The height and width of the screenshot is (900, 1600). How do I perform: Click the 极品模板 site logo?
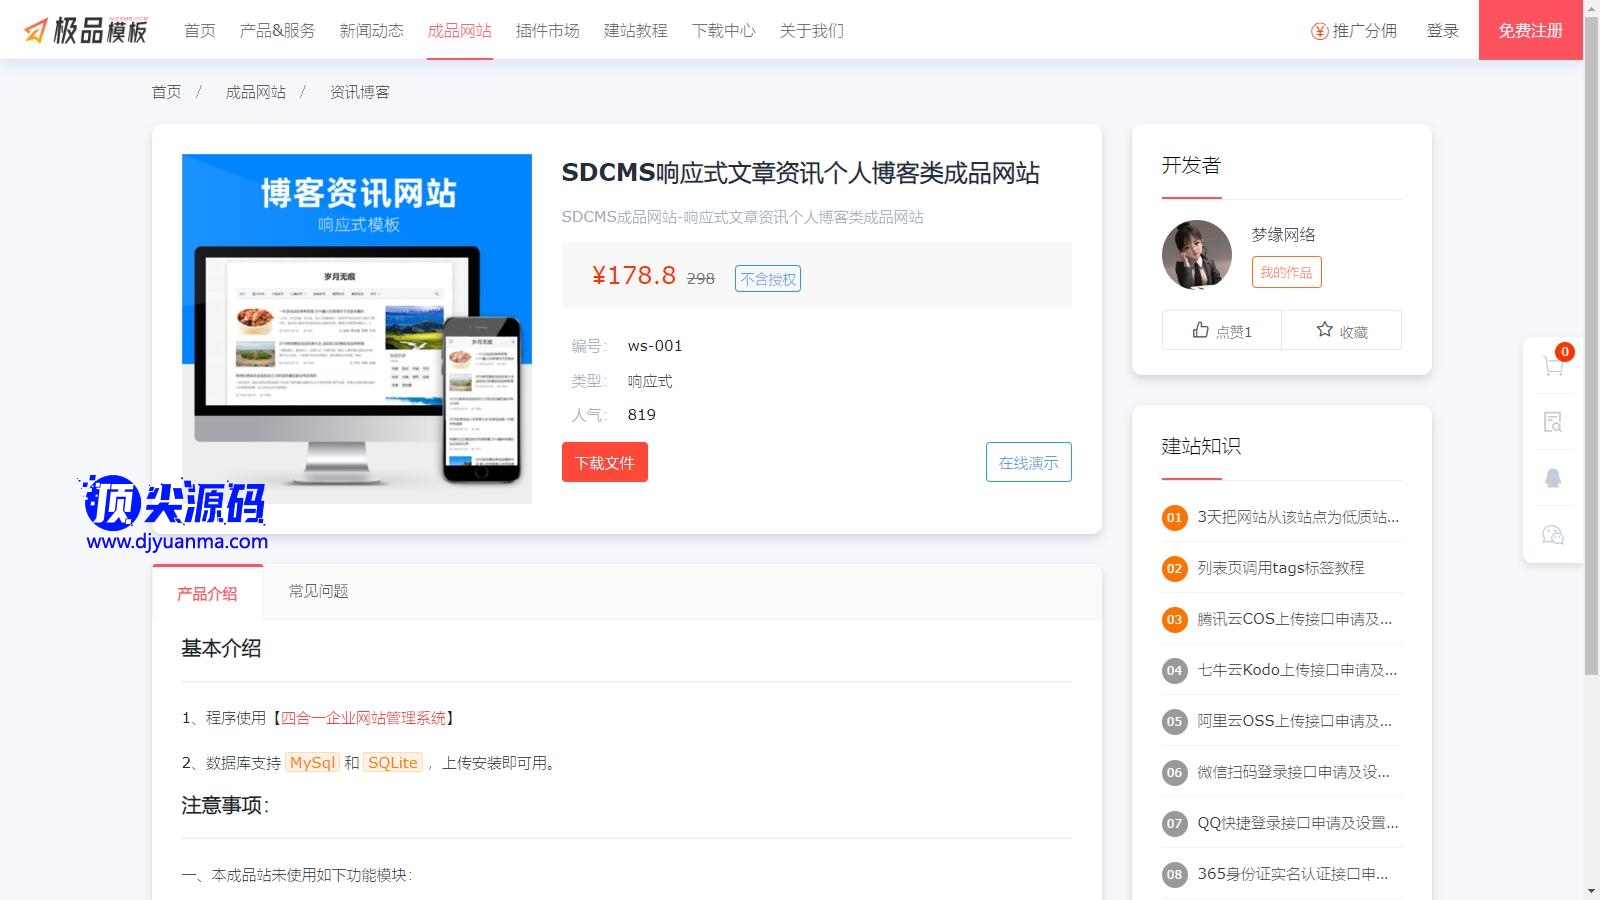tap(86, 30)
